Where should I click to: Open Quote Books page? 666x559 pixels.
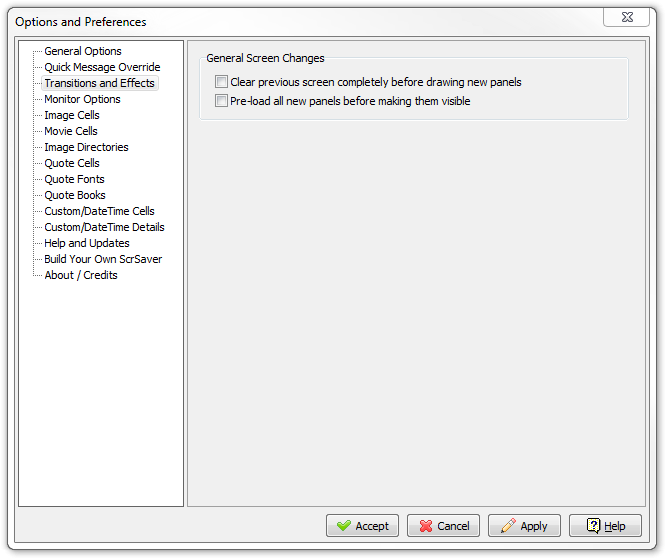pyautogui.click(x=75, y=195)
